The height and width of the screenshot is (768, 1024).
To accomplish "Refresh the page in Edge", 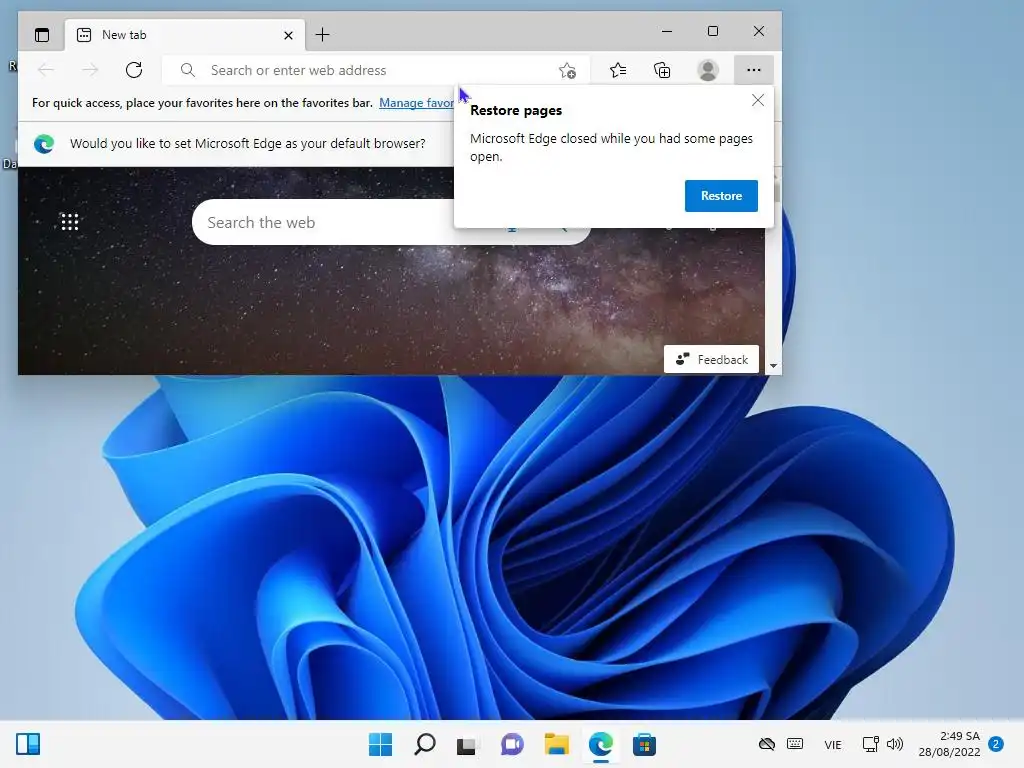I will [134, 70].
